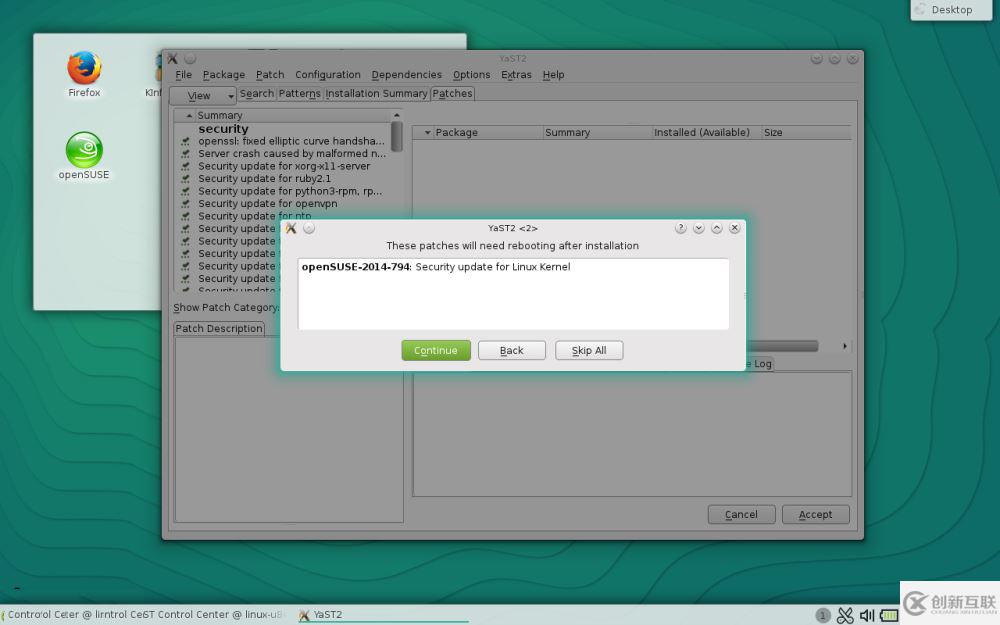Image resolution: width=1000 pixels, height=625 pixels.
Task: Select the Patch Description tab
Action: (x=219, y=328)
